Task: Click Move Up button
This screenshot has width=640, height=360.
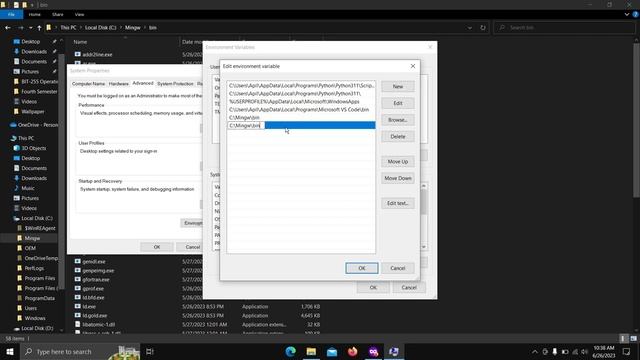Action: (x=398, y=162)
